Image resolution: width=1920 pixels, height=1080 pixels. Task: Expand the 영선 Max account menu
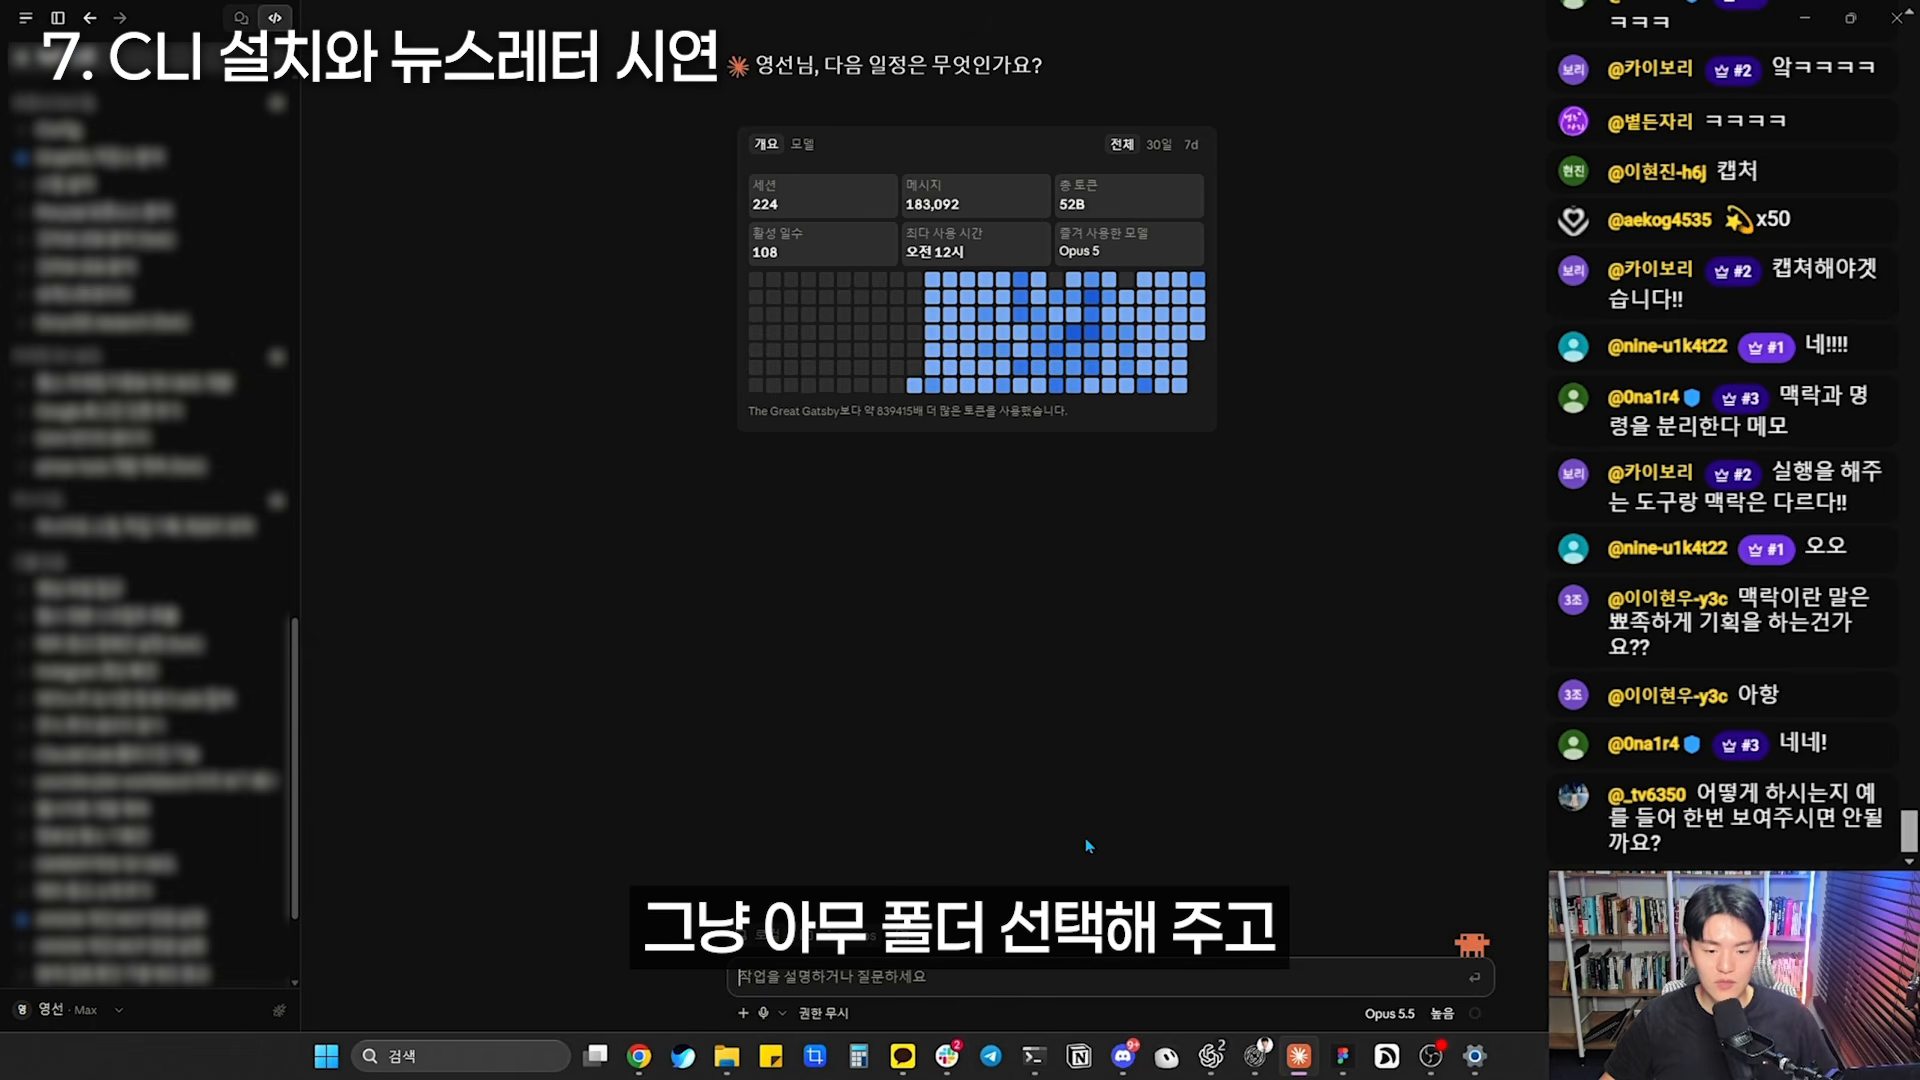point(69,1010)
